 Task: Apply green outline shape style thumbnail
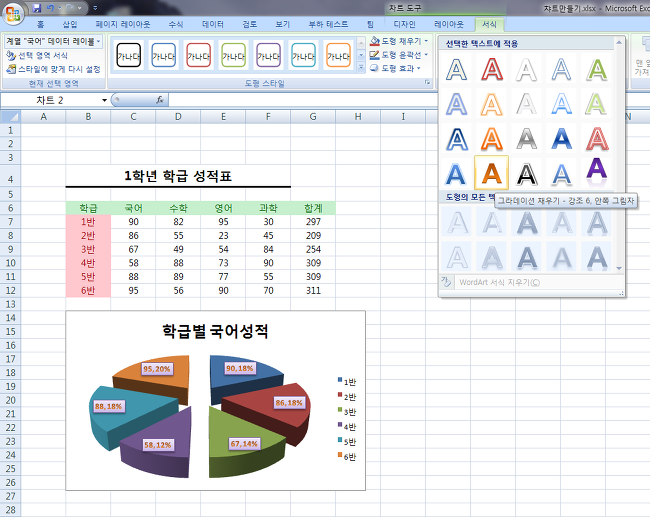pyautogui.click(x=233, y=56)
